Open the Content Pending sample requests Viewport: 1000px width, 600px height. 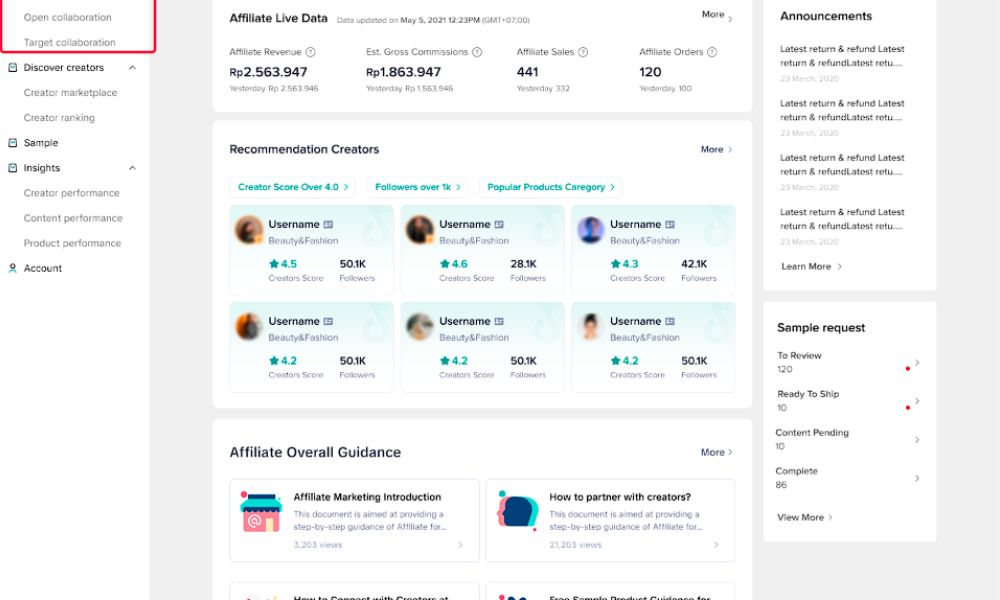point(812,432)
